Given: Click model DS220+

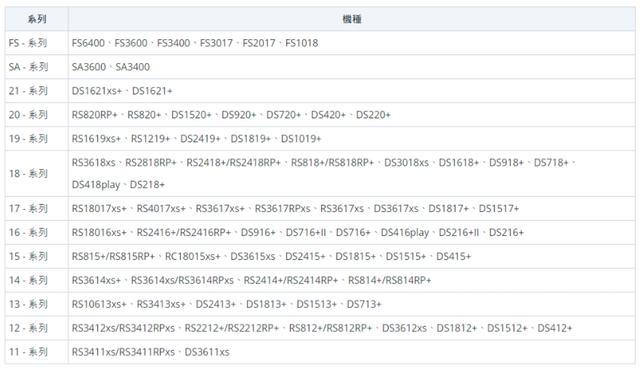Looking at the screenshot, I should click(x=373, y=115).
